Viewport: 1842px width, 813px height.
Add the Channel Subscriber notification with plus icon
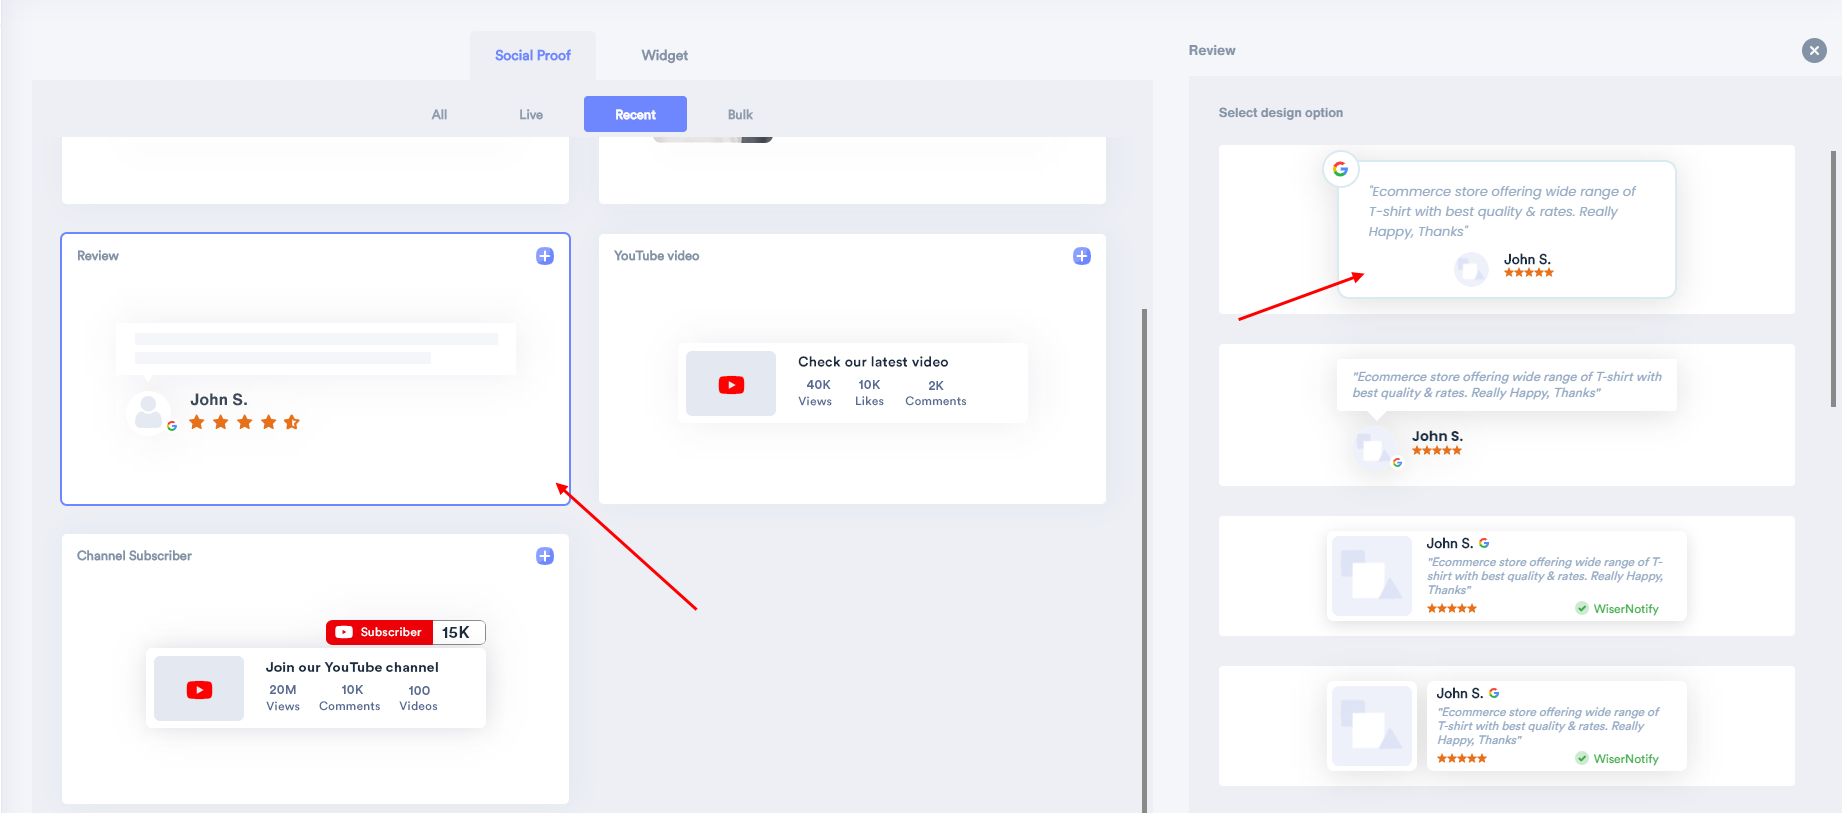(545, 556)
